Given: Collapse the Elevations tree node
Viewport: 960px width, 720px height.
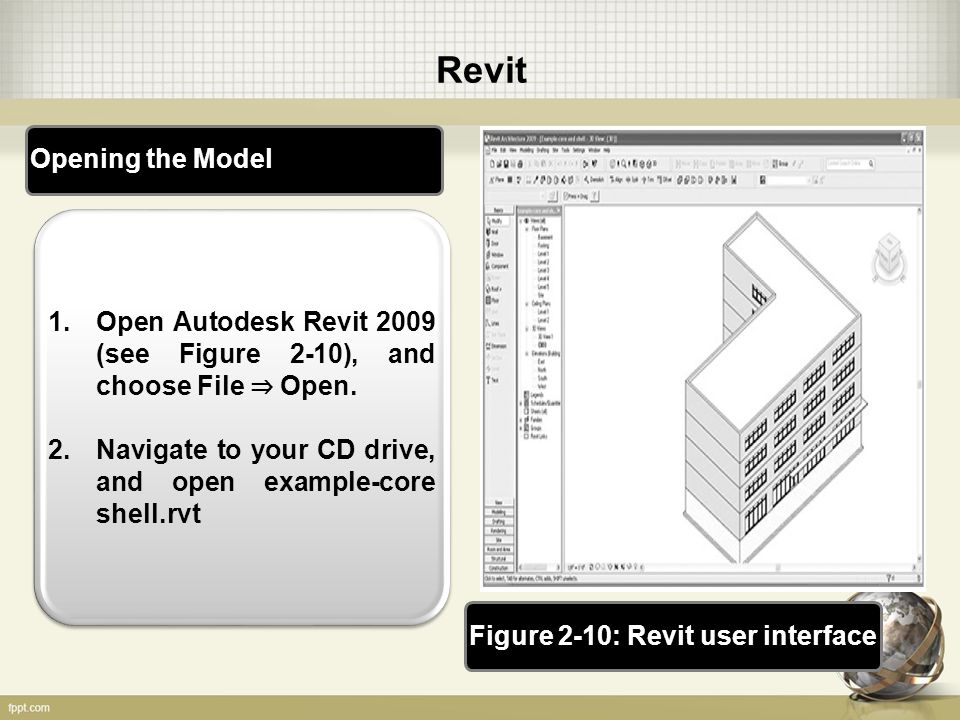Looking at the screenshot, I should pos(527,353).
